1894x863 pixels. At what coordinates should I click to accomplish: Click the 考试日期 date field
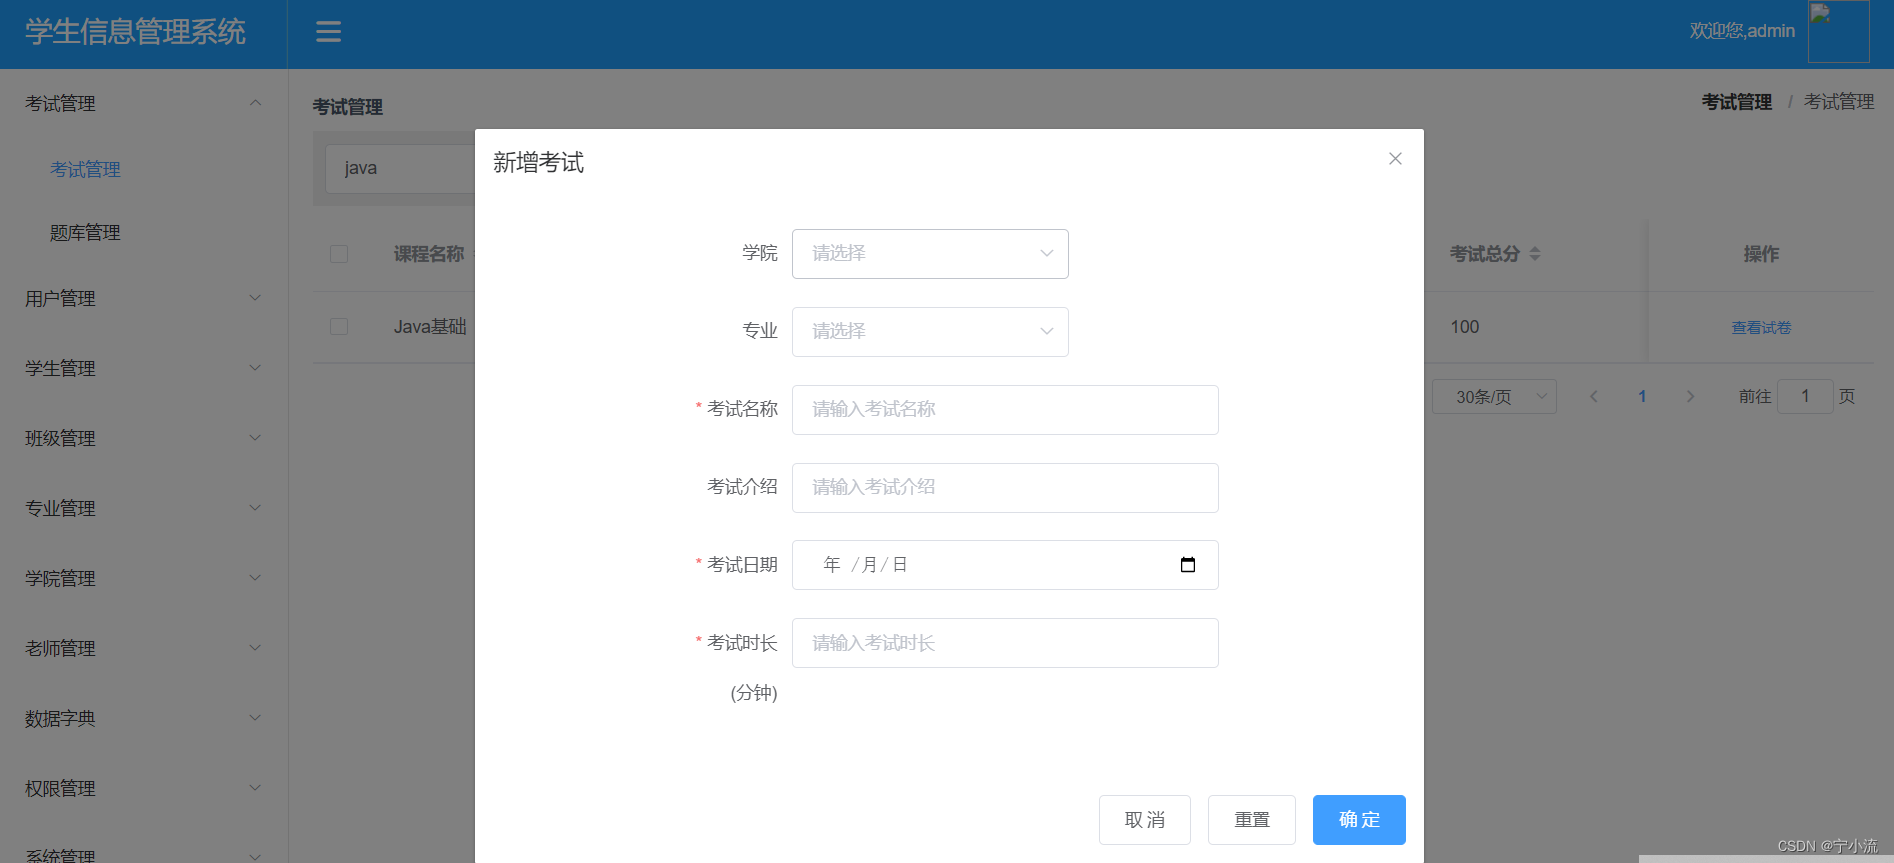(x=1005, y=565)
